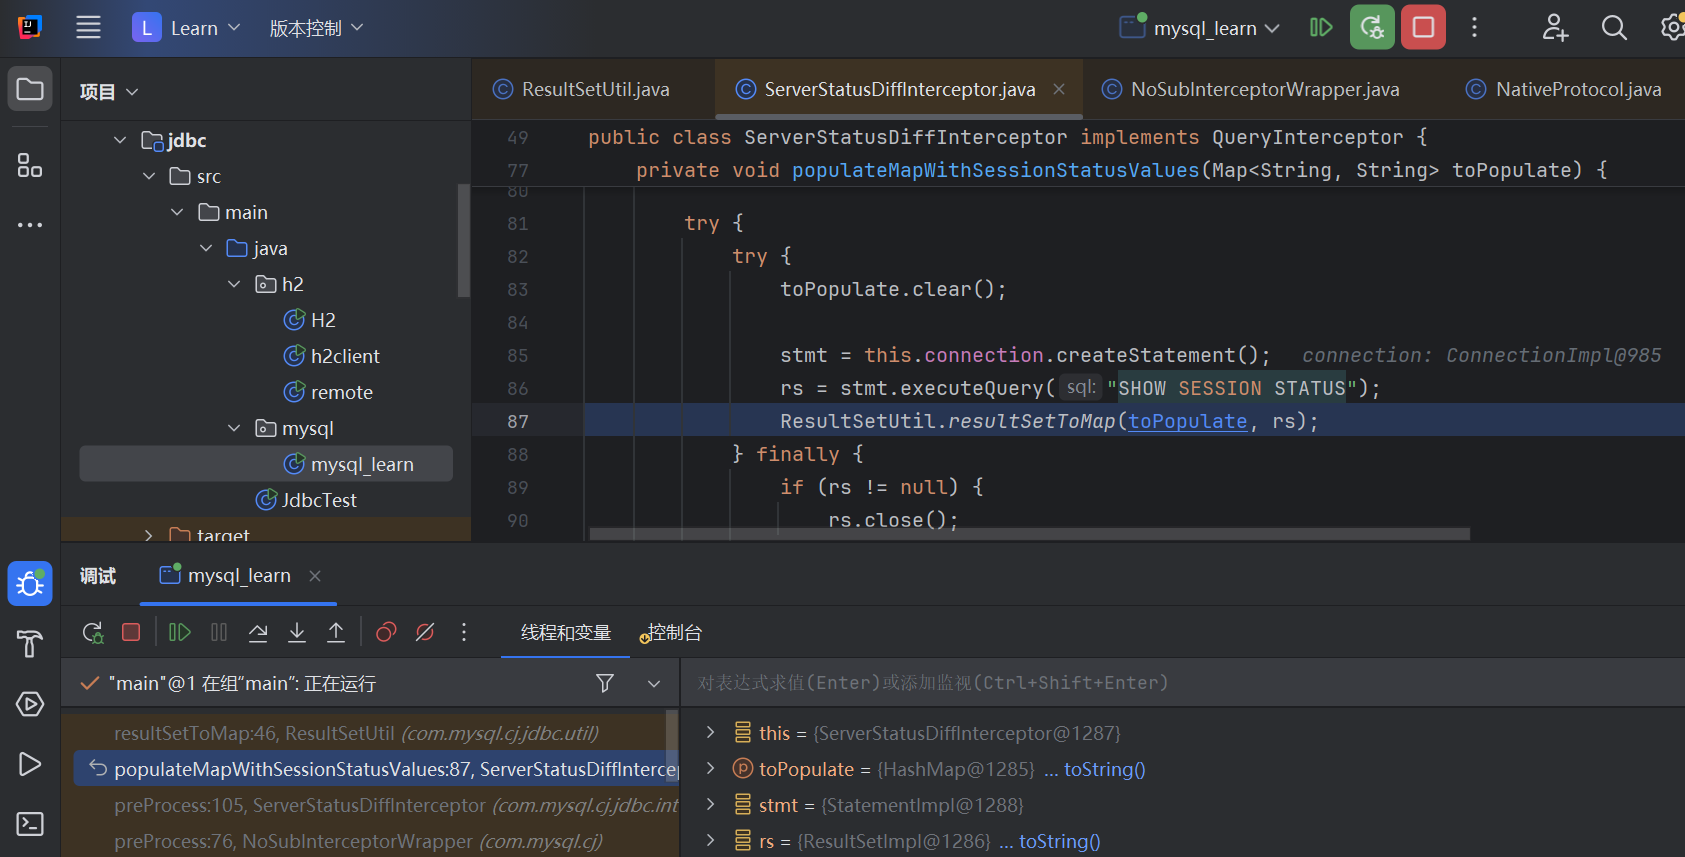Screen dimensions: 1685x857
Task: Close the mysql_learn debug session tab
Action: pos(315,576)
